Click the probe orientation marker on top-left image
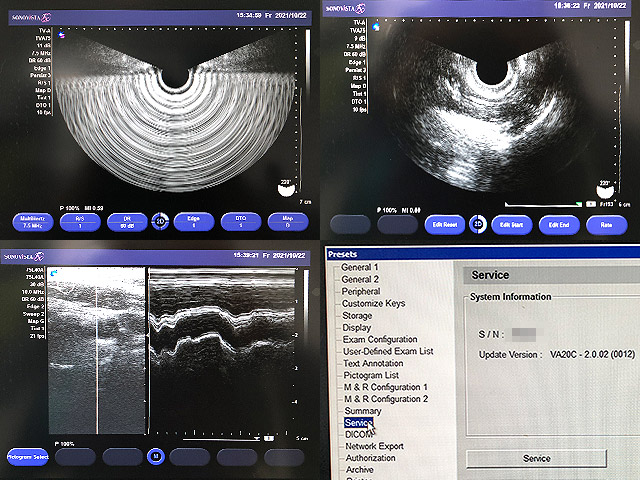Viewport: 640px width, 480px height. click(61, 35)
